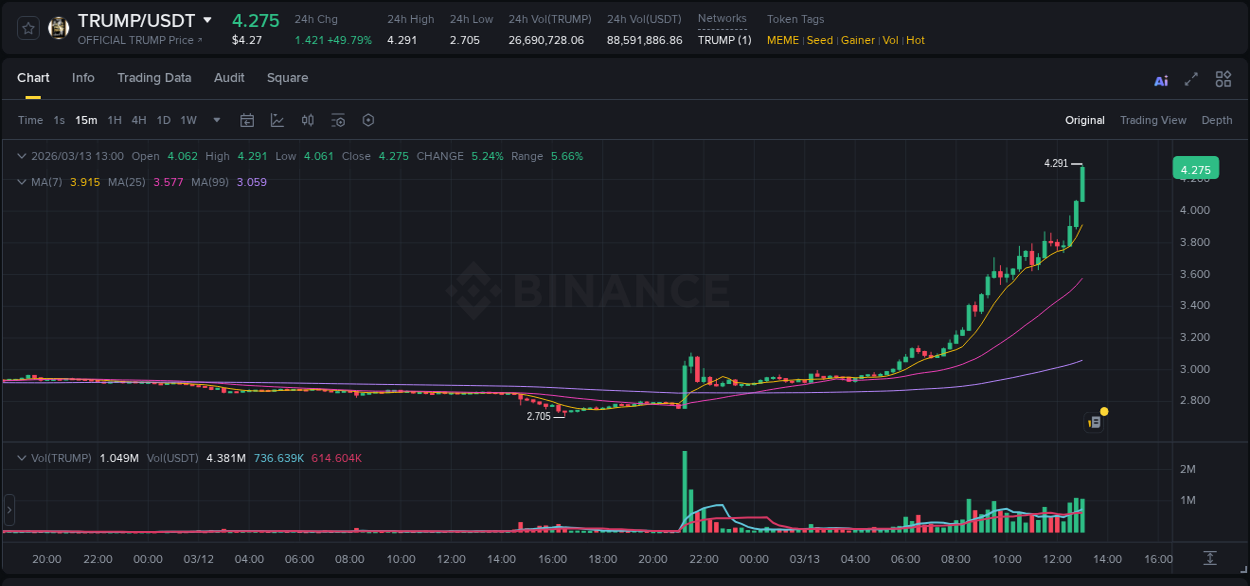
Task: Collapse the MA indicator row
Action: [x=22, y=182]
